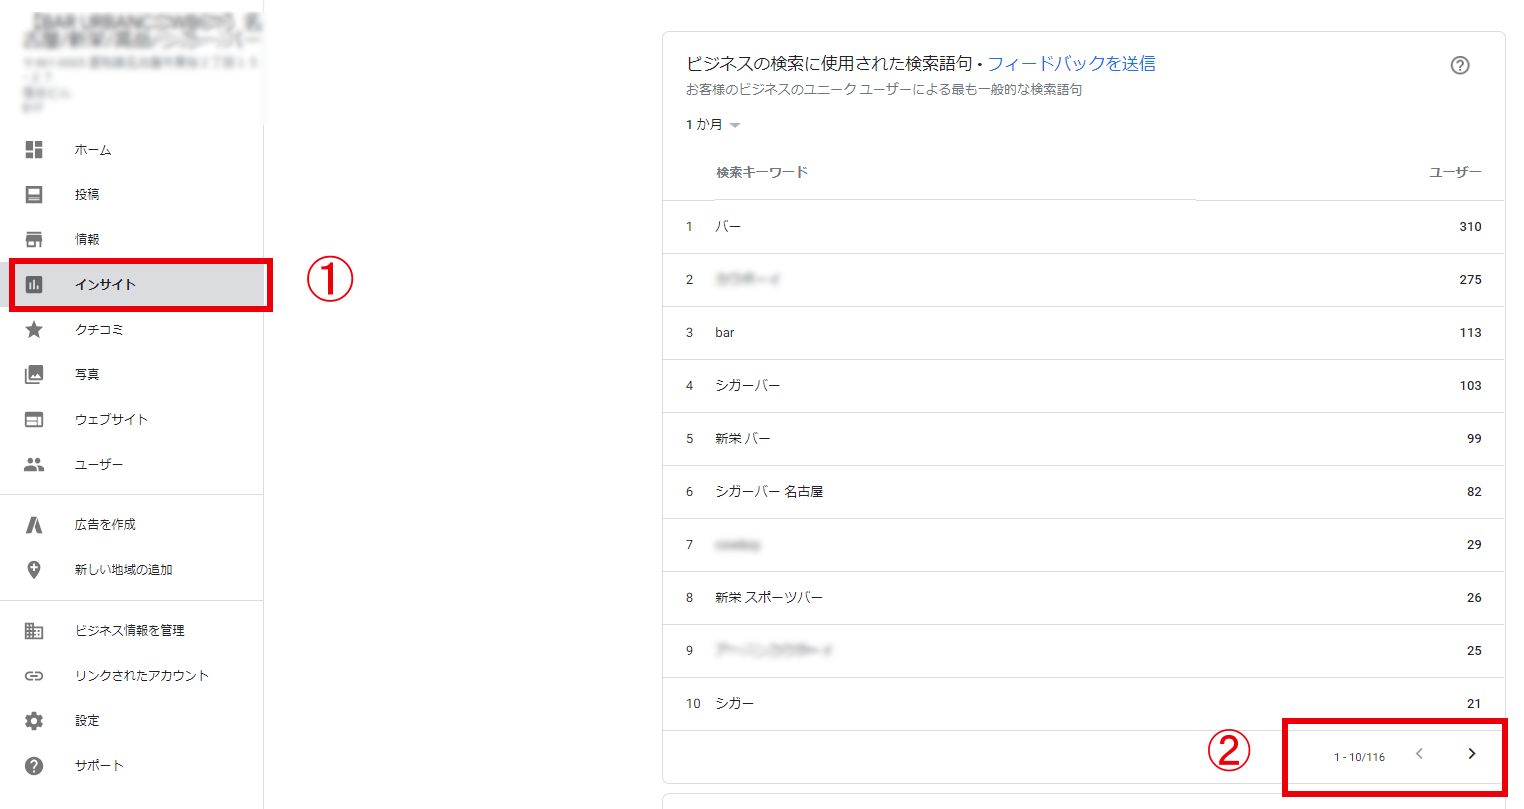This screenshot has height=809, width=1524.
Task: Click the ウェブサイト icon
Action: tap(33, 419)
